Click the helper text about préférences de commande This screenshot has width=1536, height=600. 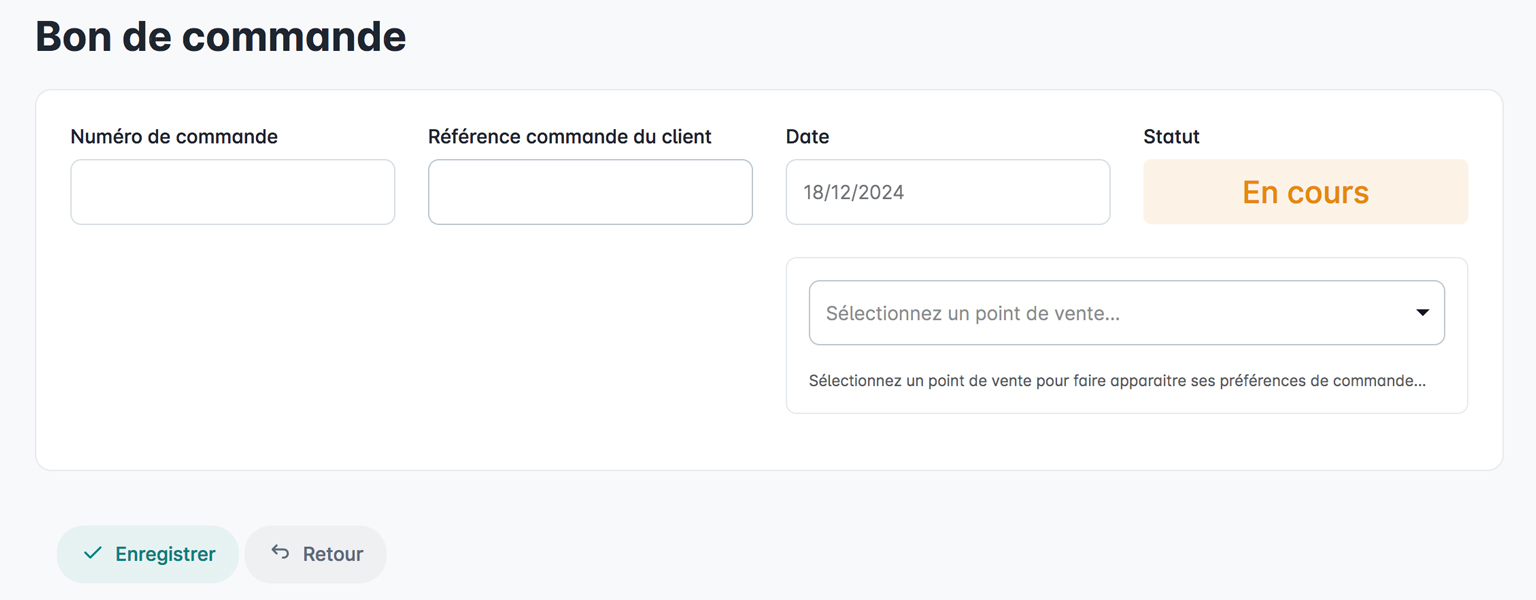(x=1117, y=381)
